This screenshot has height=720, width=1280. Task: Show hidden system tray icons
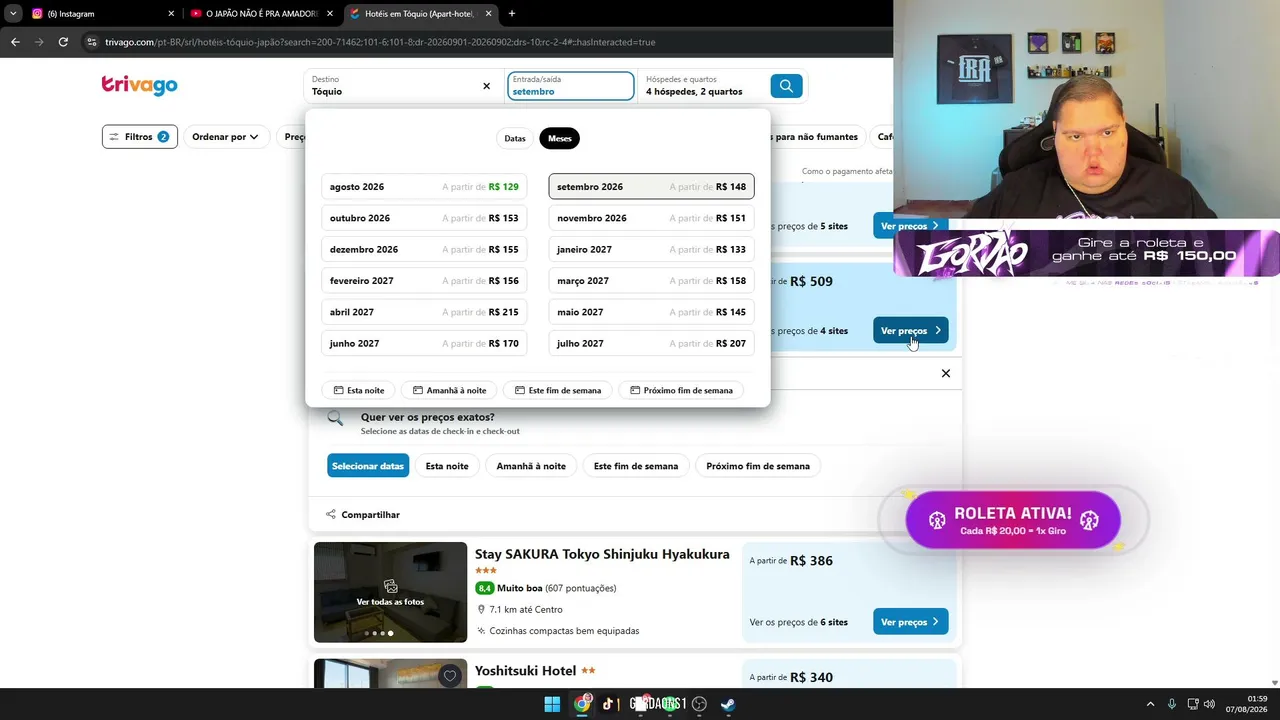1150,704
